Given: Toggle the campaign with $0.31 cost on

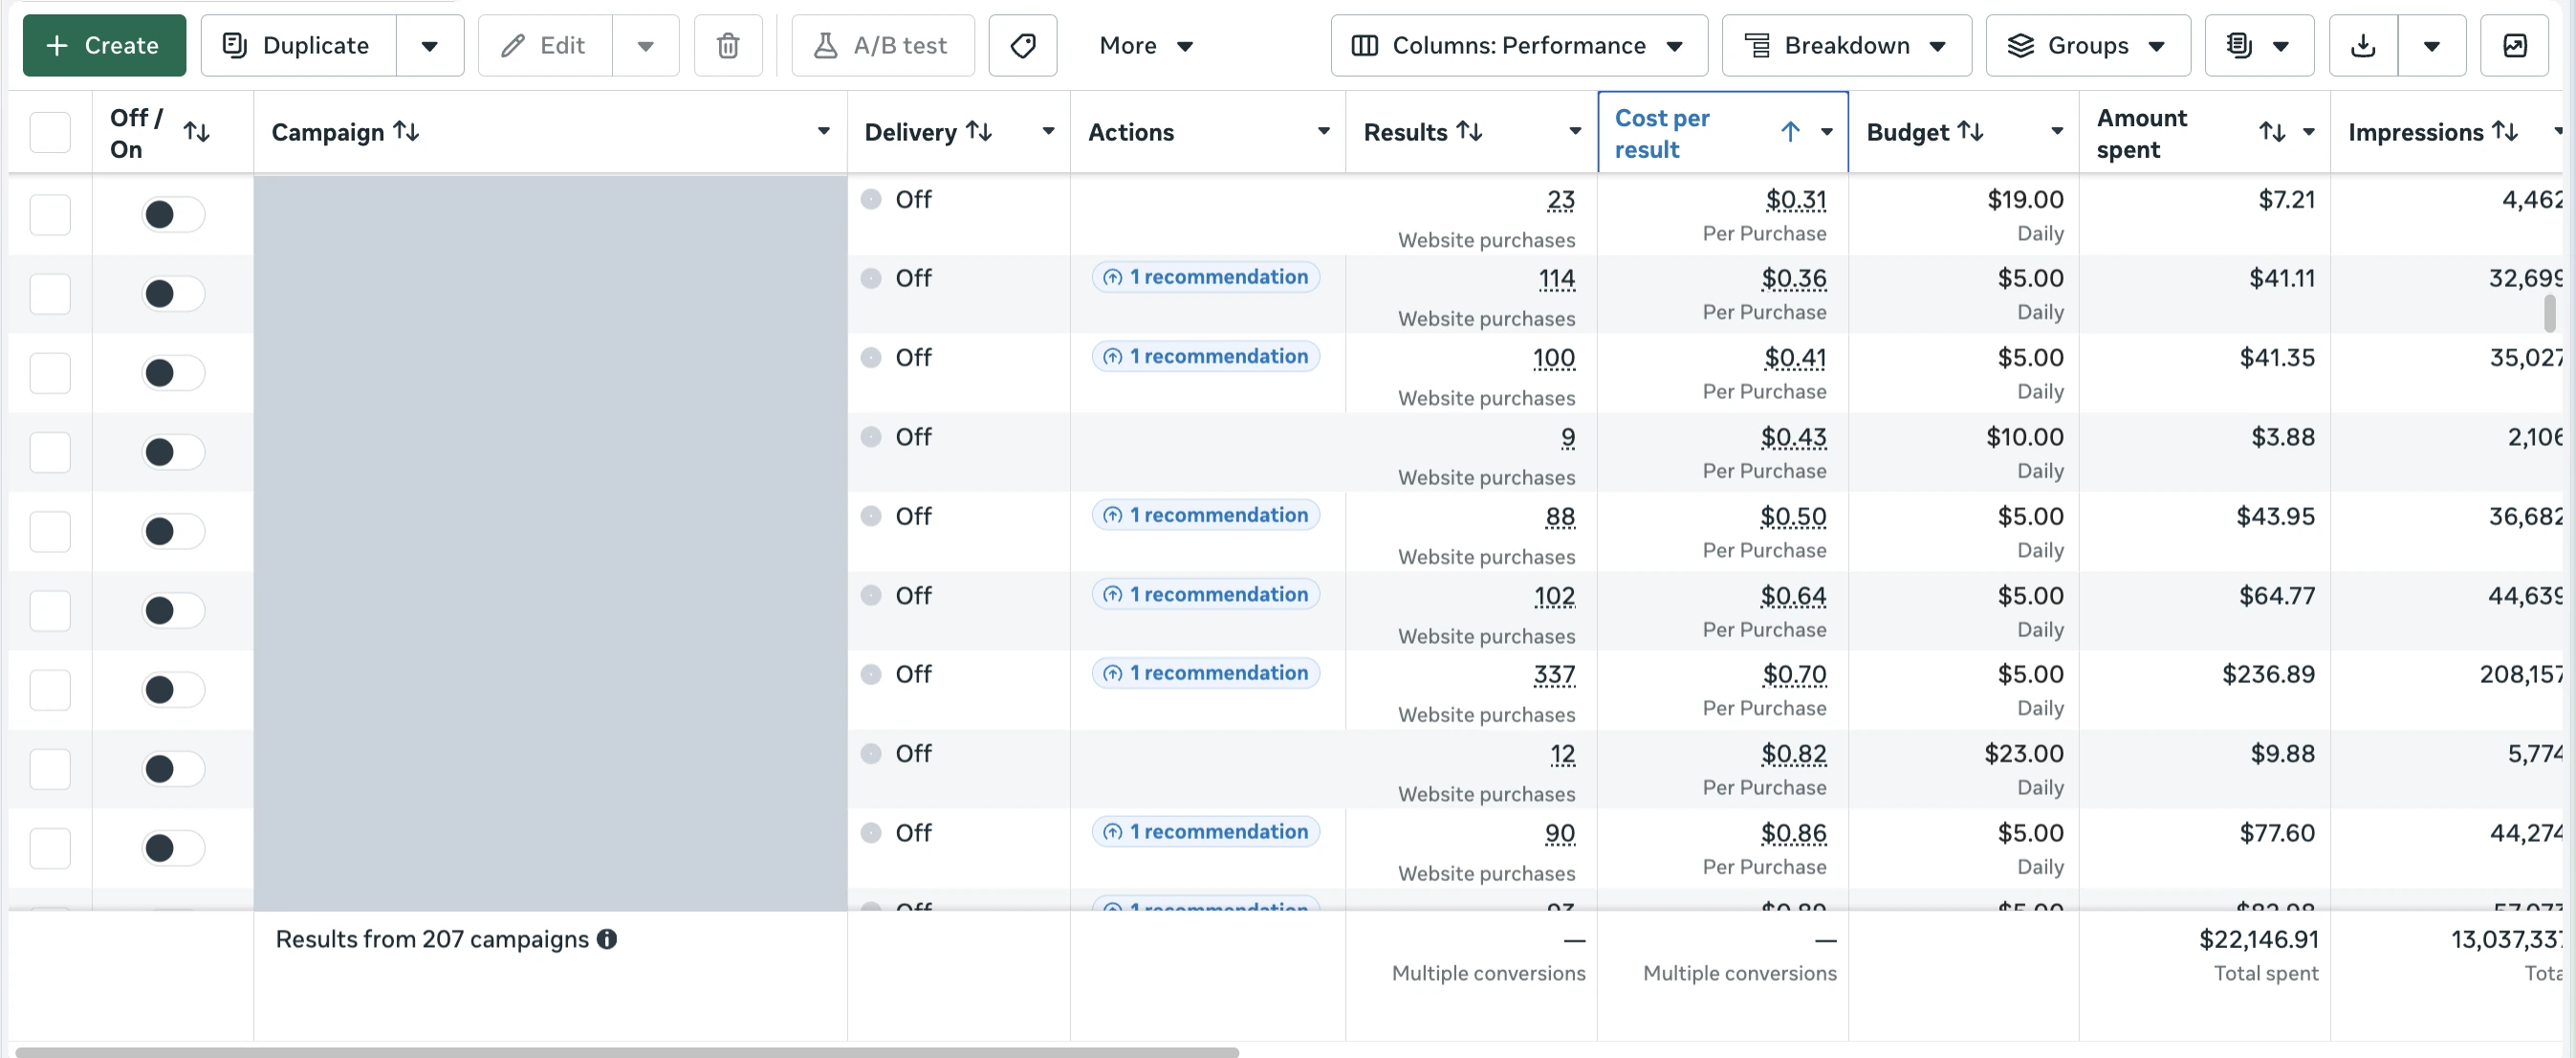Looking at the screenshot, I should (x=173, y=214).
